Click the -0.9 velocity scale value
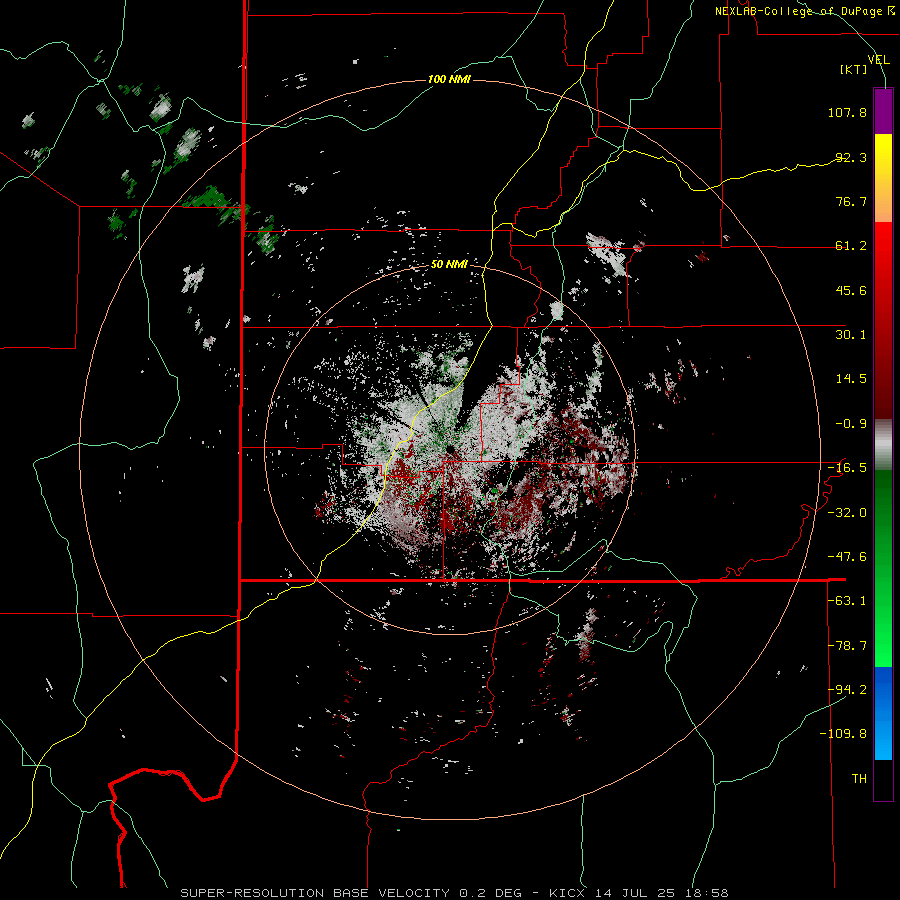This screenshot has height=900, width=900. pos(851,424)
